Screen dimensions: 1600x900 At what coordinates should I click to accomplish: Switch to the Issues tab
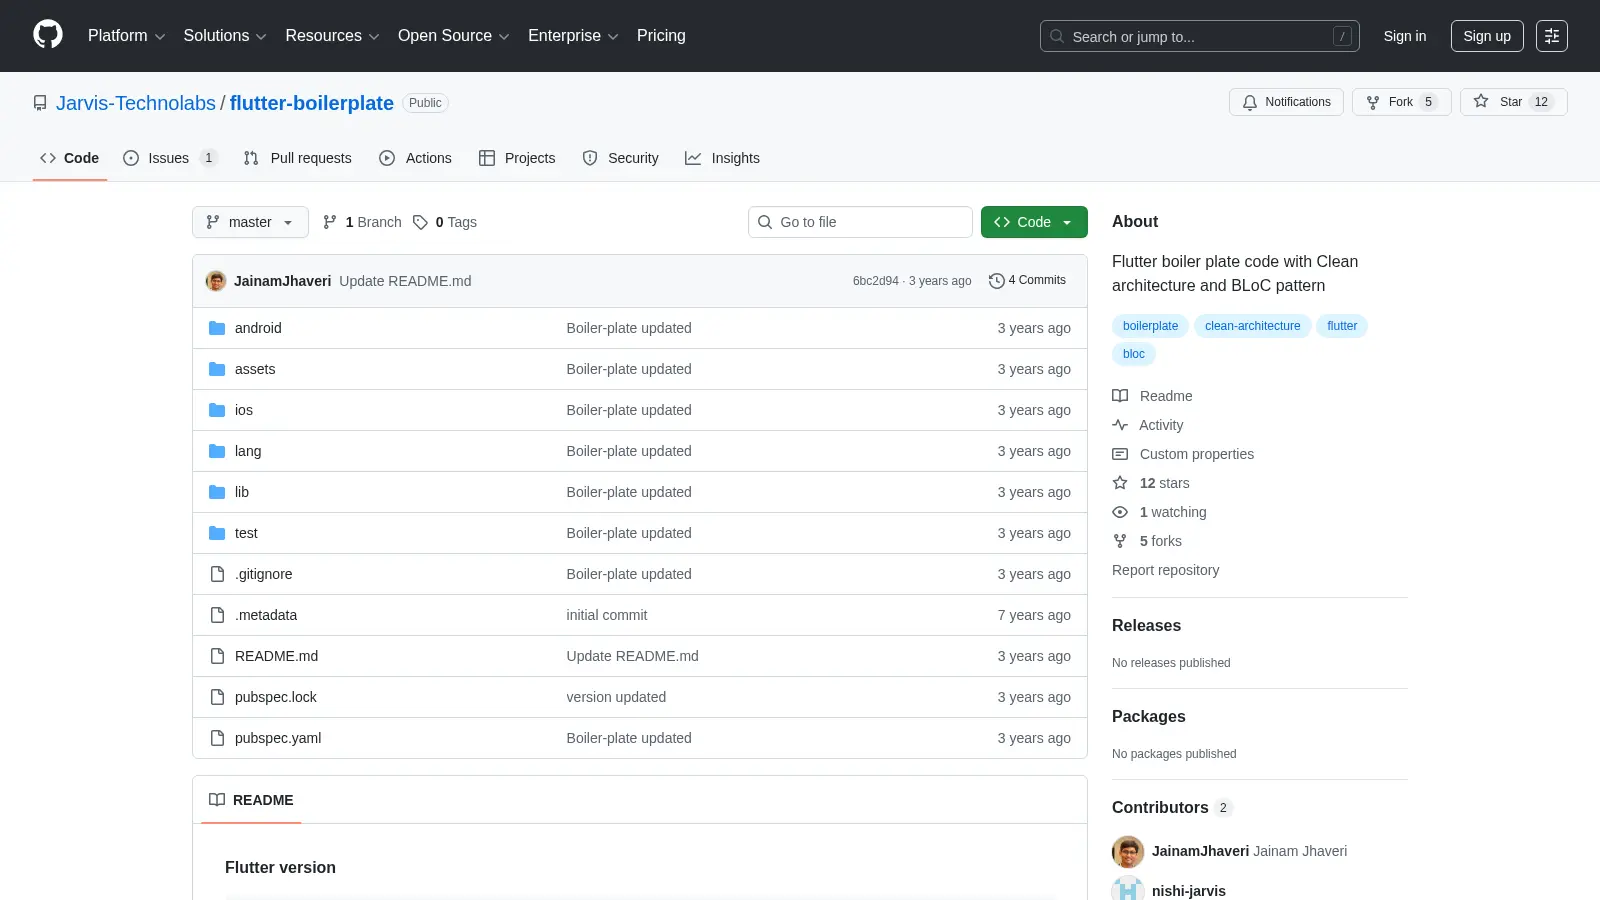pos(169,158)
